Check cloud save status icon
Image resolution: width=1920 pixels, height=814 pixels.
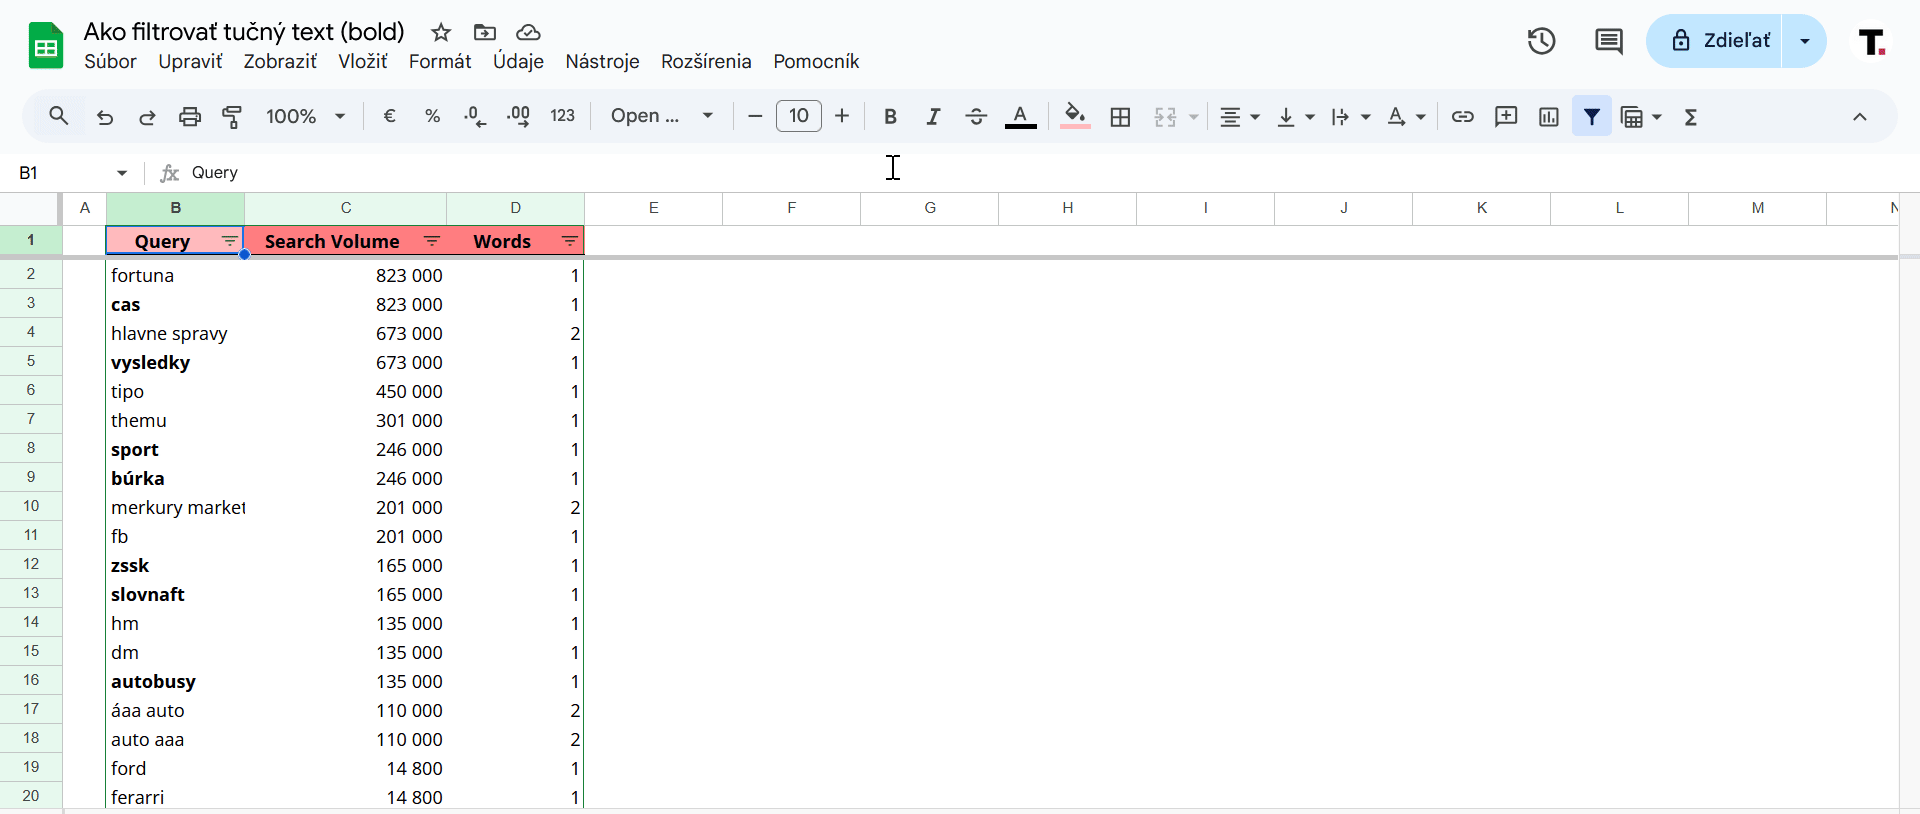[x=528, y=32]
